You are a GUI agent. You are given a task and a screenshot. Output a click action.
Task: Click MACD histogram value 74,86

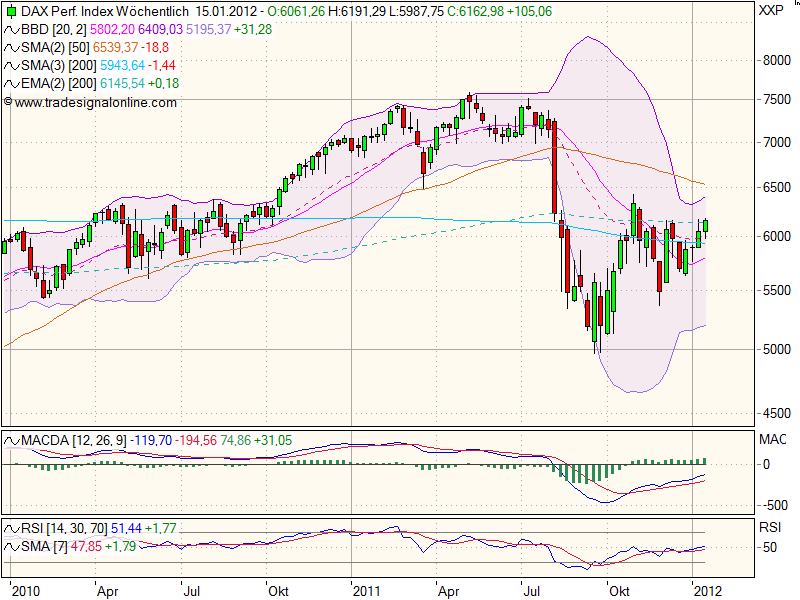pos(235,440)
